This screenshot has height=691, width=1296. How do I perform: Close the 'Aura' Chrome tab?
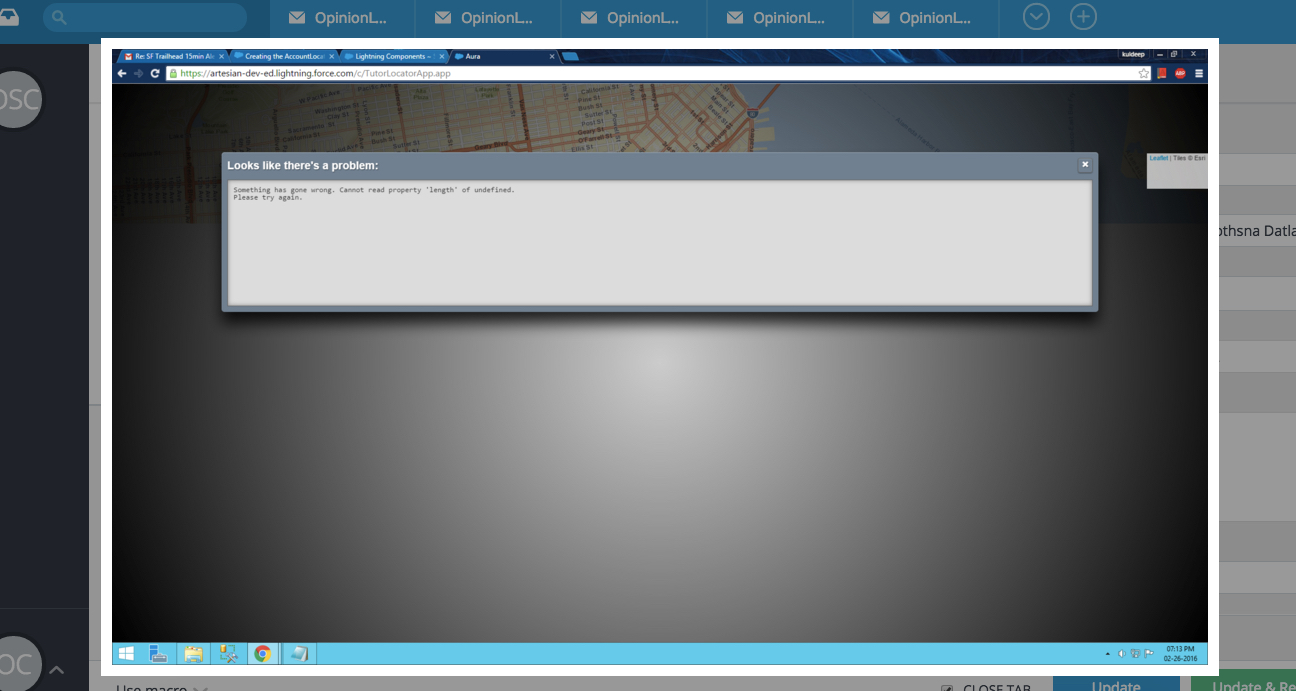pos(552,56)
